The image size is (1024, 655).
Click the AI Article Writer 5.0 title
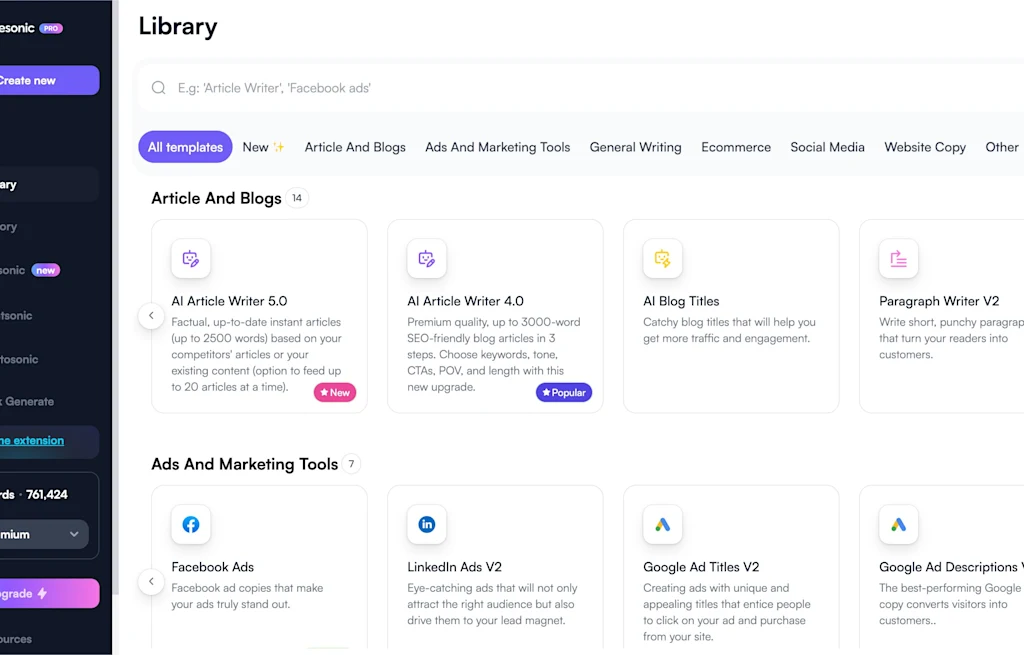(229, 301)
